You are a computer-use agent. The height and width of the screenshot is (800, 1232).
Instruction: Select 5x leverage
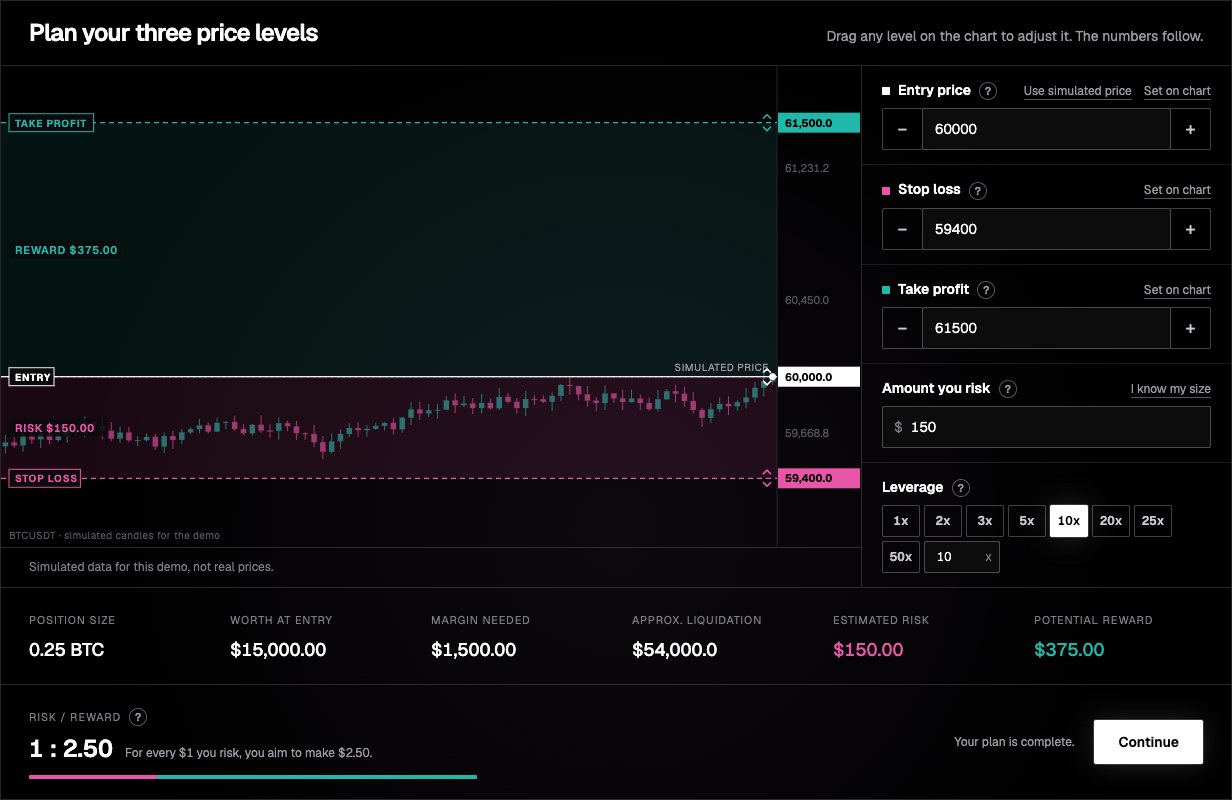tap(1027, 521)
